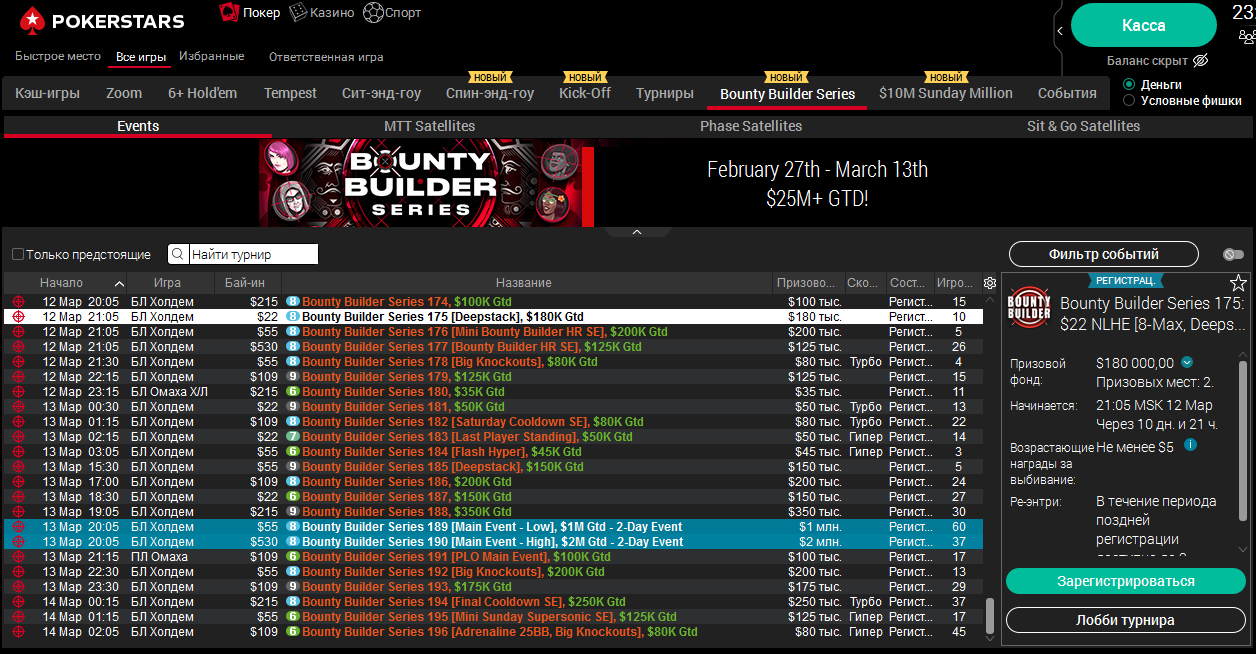Open the $10M Sunday Million tab
The width and height of the screenshot is (1256, 654).
click(x=945, y=93)
